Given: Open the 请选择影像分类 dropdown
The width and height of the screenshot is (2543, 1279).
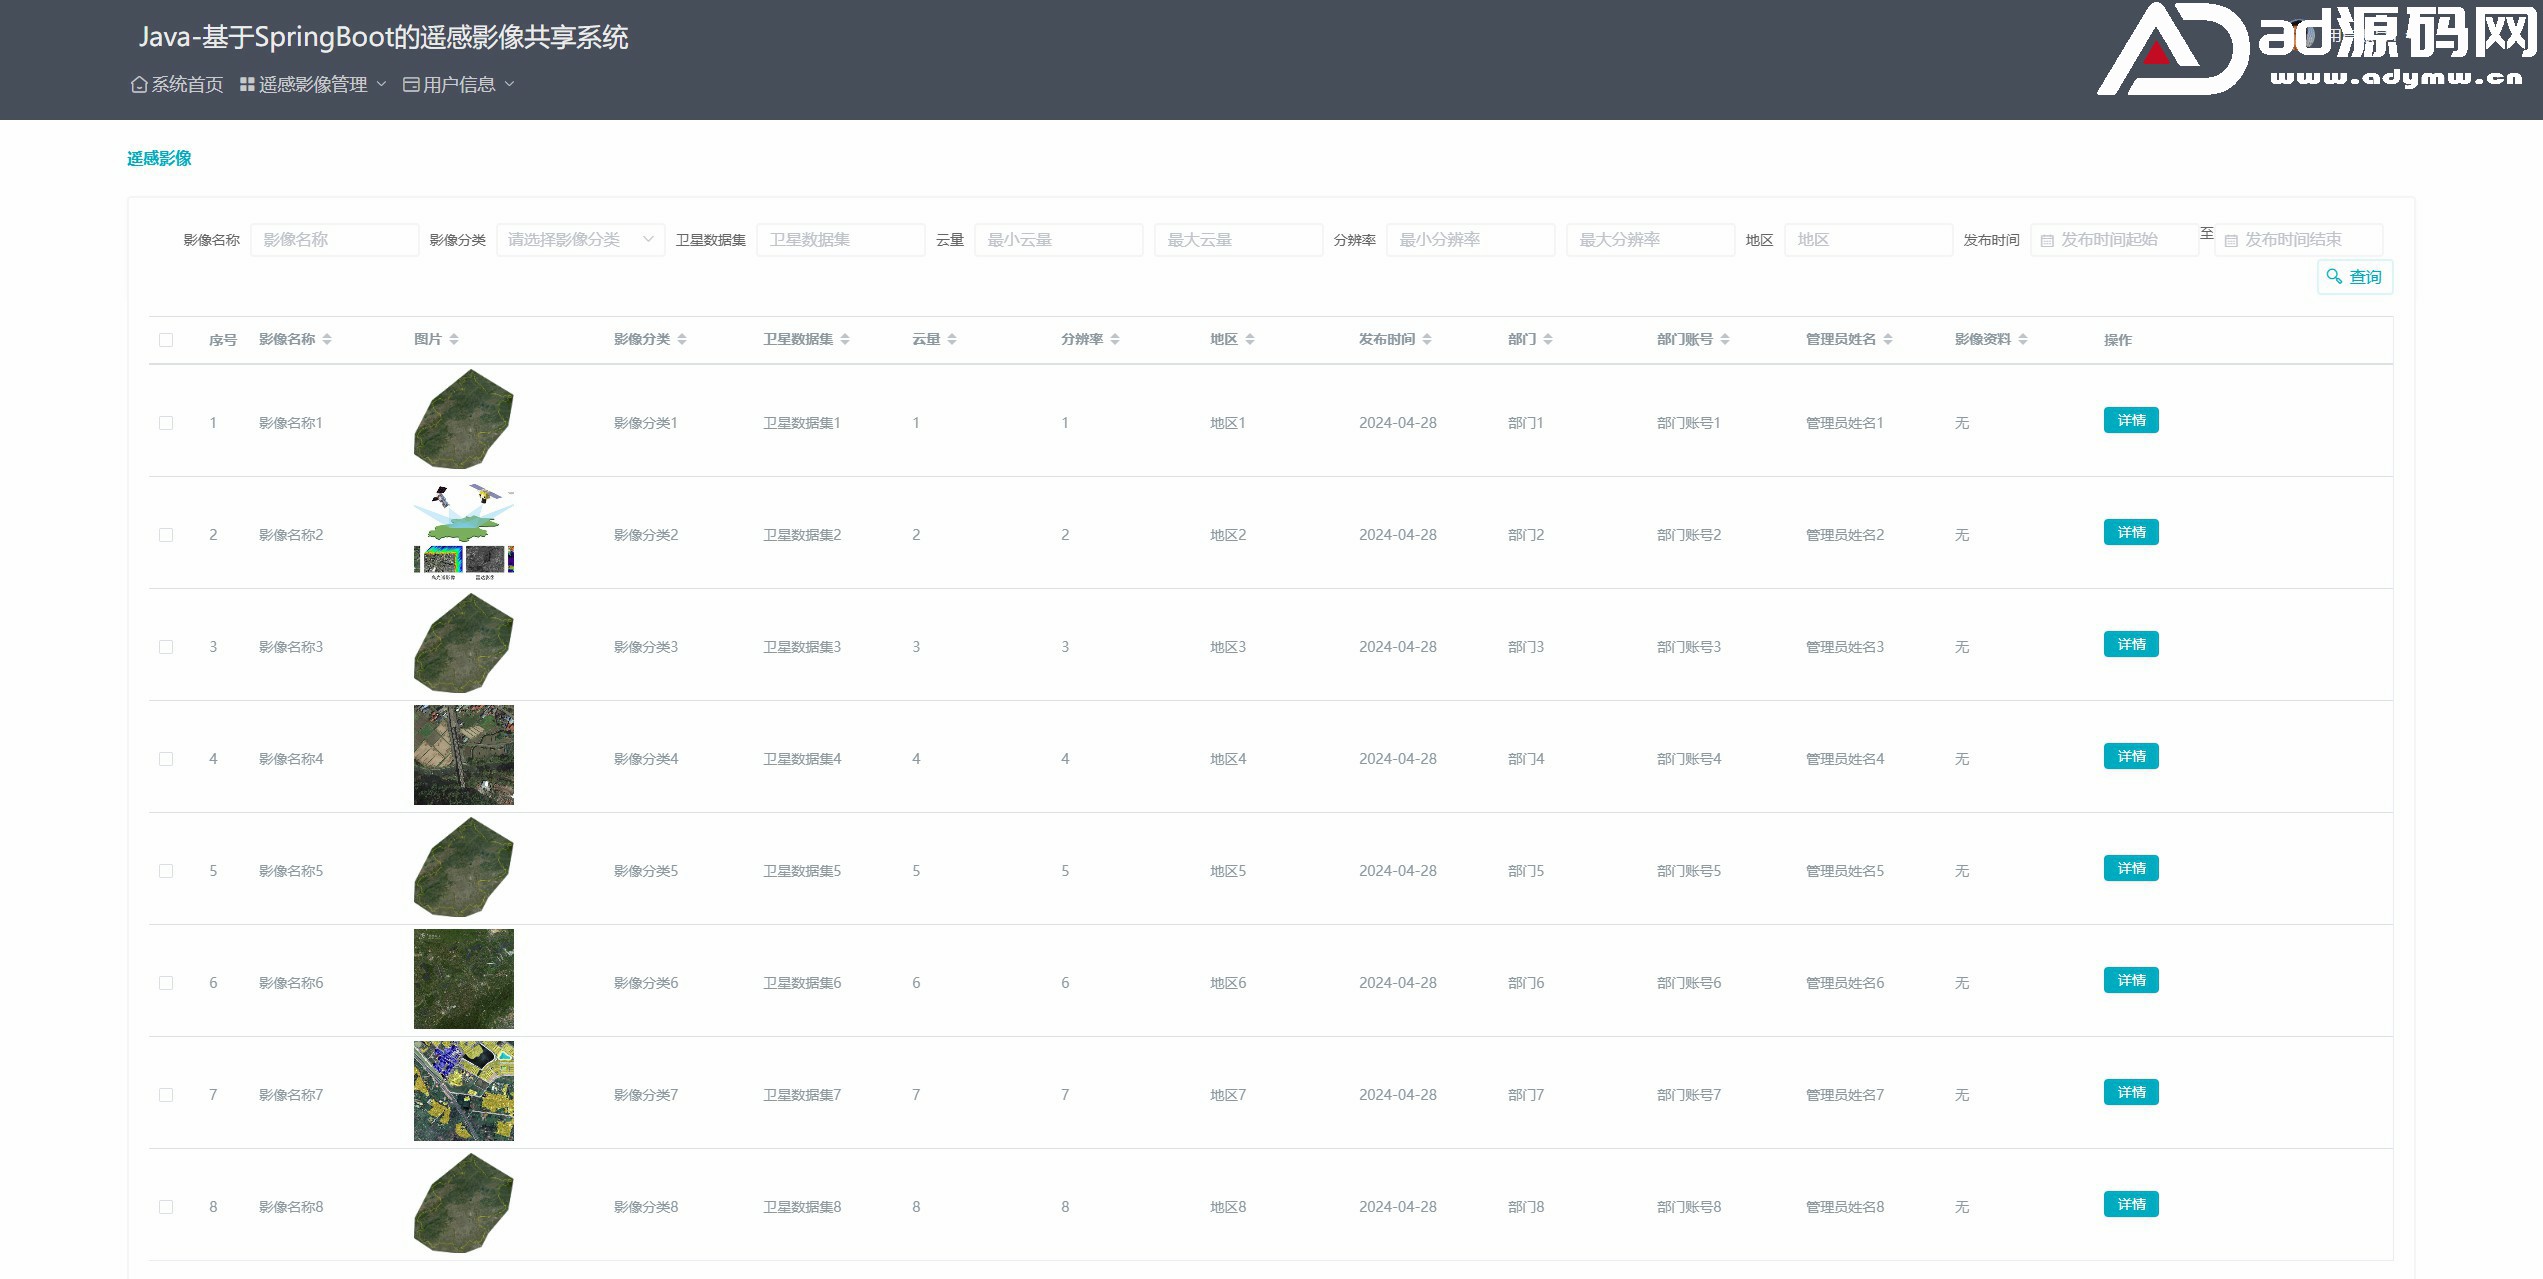Looking at the screenshot, I should 580,240.
